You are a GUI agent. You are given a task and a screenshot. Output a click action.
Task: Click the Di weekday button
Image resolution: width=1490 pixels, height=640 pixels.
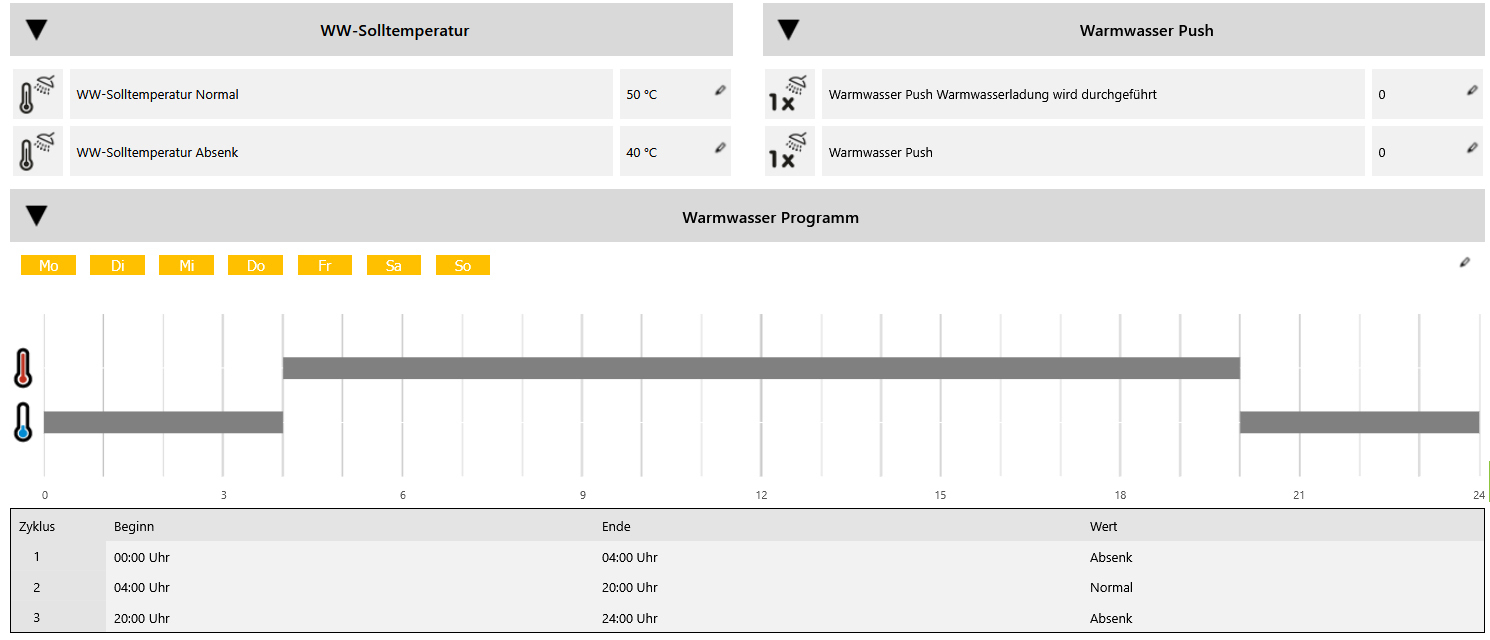point(118,266)
